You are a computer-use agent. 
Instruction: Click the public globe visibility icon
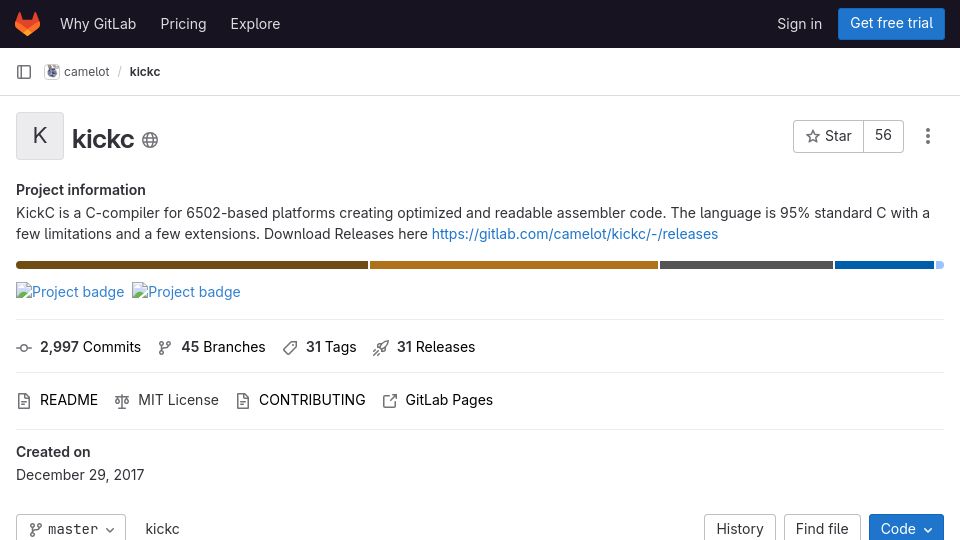point(150,140)
